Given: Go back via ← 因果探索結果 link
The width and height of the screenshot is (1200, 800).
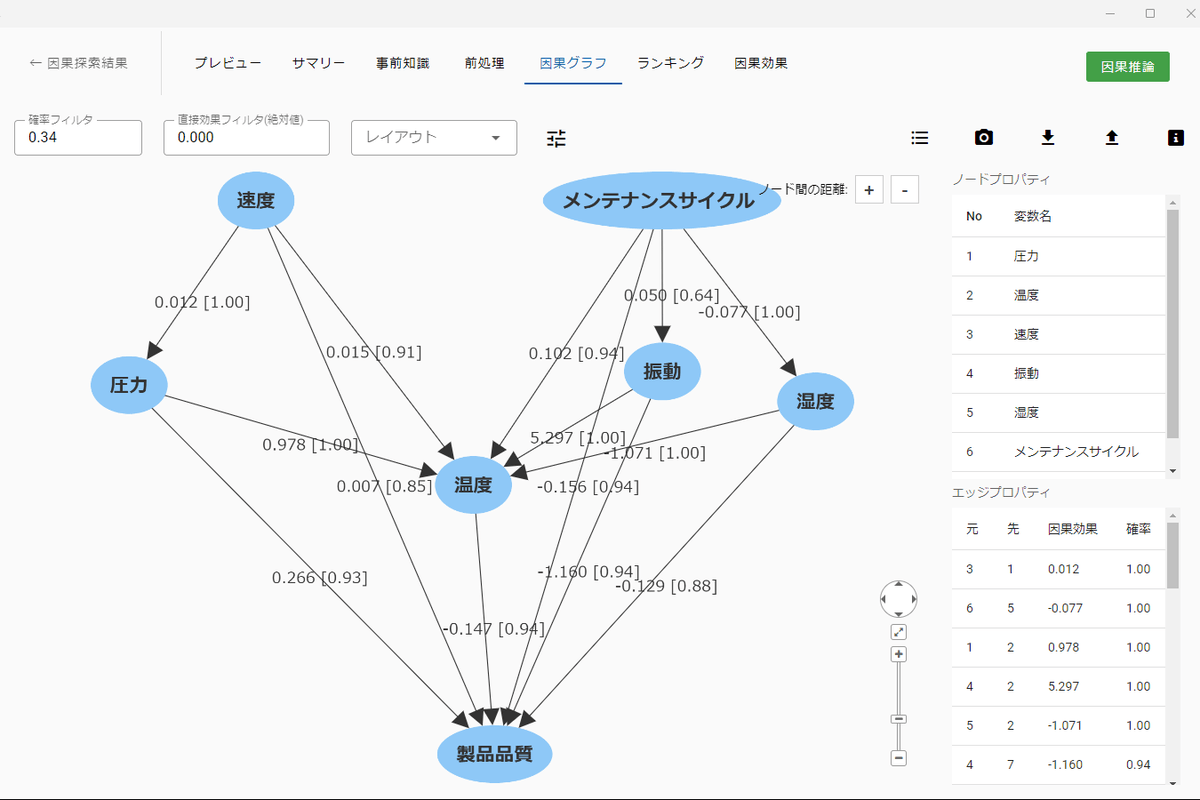Looking at the screenshot, I should tap(79, 63).
